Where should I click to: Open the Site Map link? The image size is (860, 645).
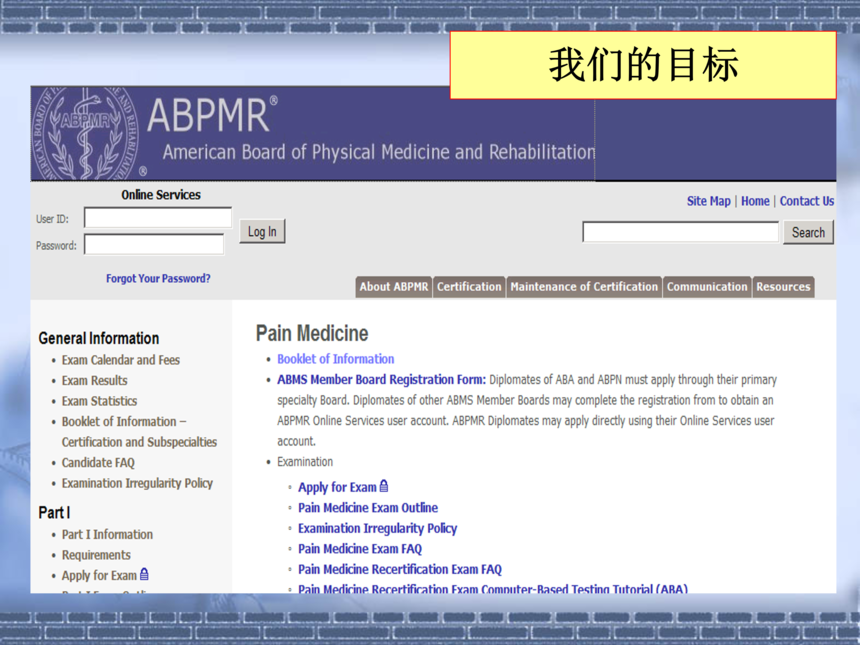pos(709,201)
